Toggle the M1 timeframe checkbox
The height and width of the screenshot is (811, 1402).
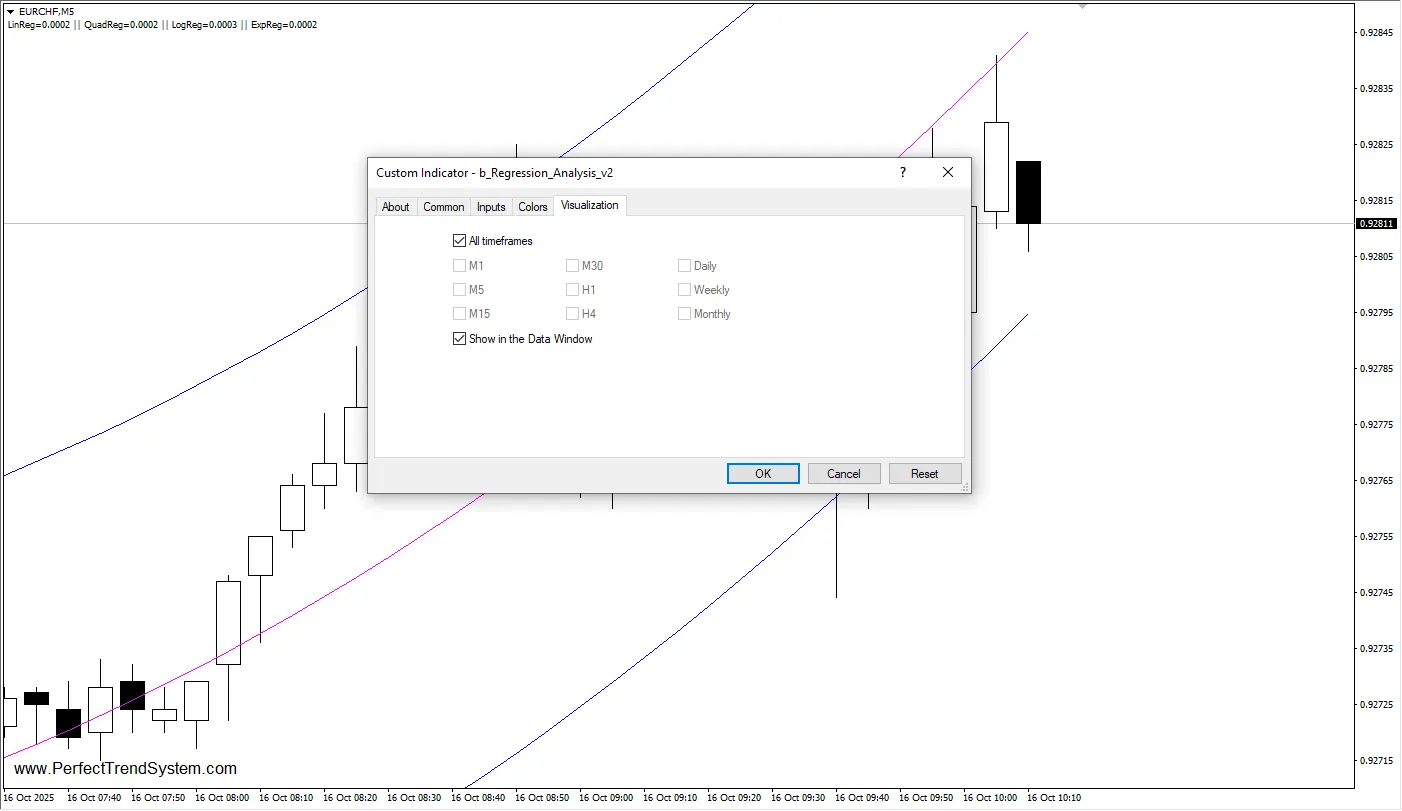click(459, 265)
